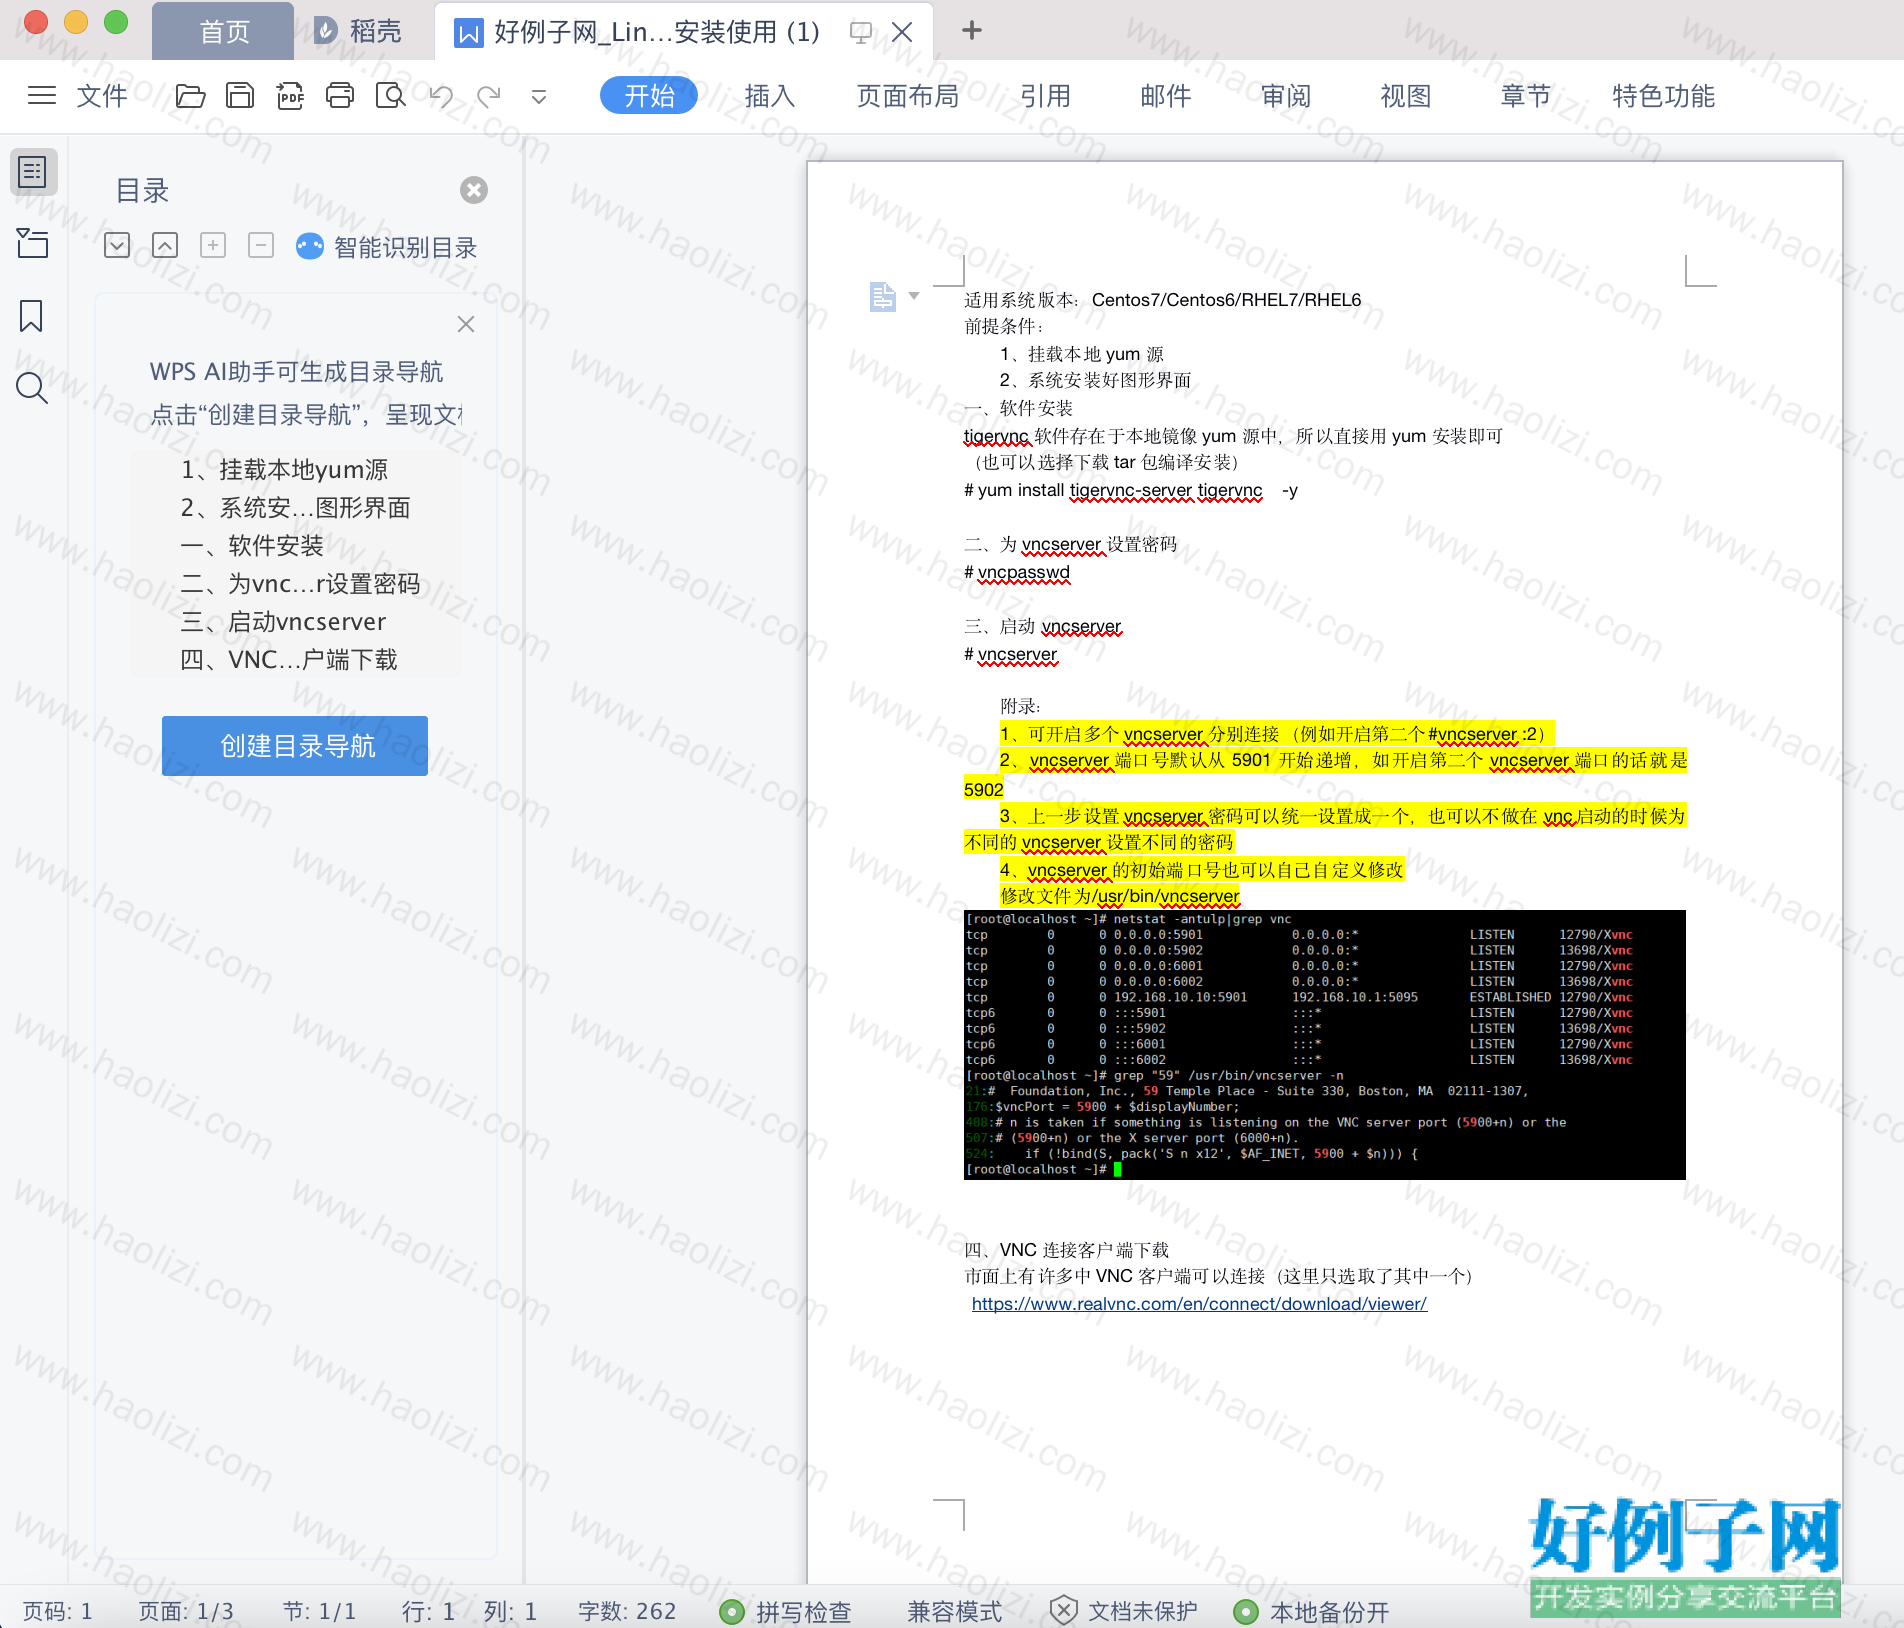This screenshot has height=1628, width=1904.
Task: Collapse all outline levels
Action: (165, 245)
